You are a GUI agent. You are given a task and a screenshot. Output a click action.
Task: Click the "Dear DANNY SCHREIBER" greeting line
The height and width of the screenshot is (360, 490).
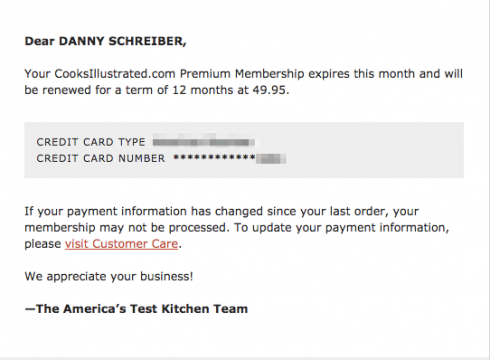(105, 41)
